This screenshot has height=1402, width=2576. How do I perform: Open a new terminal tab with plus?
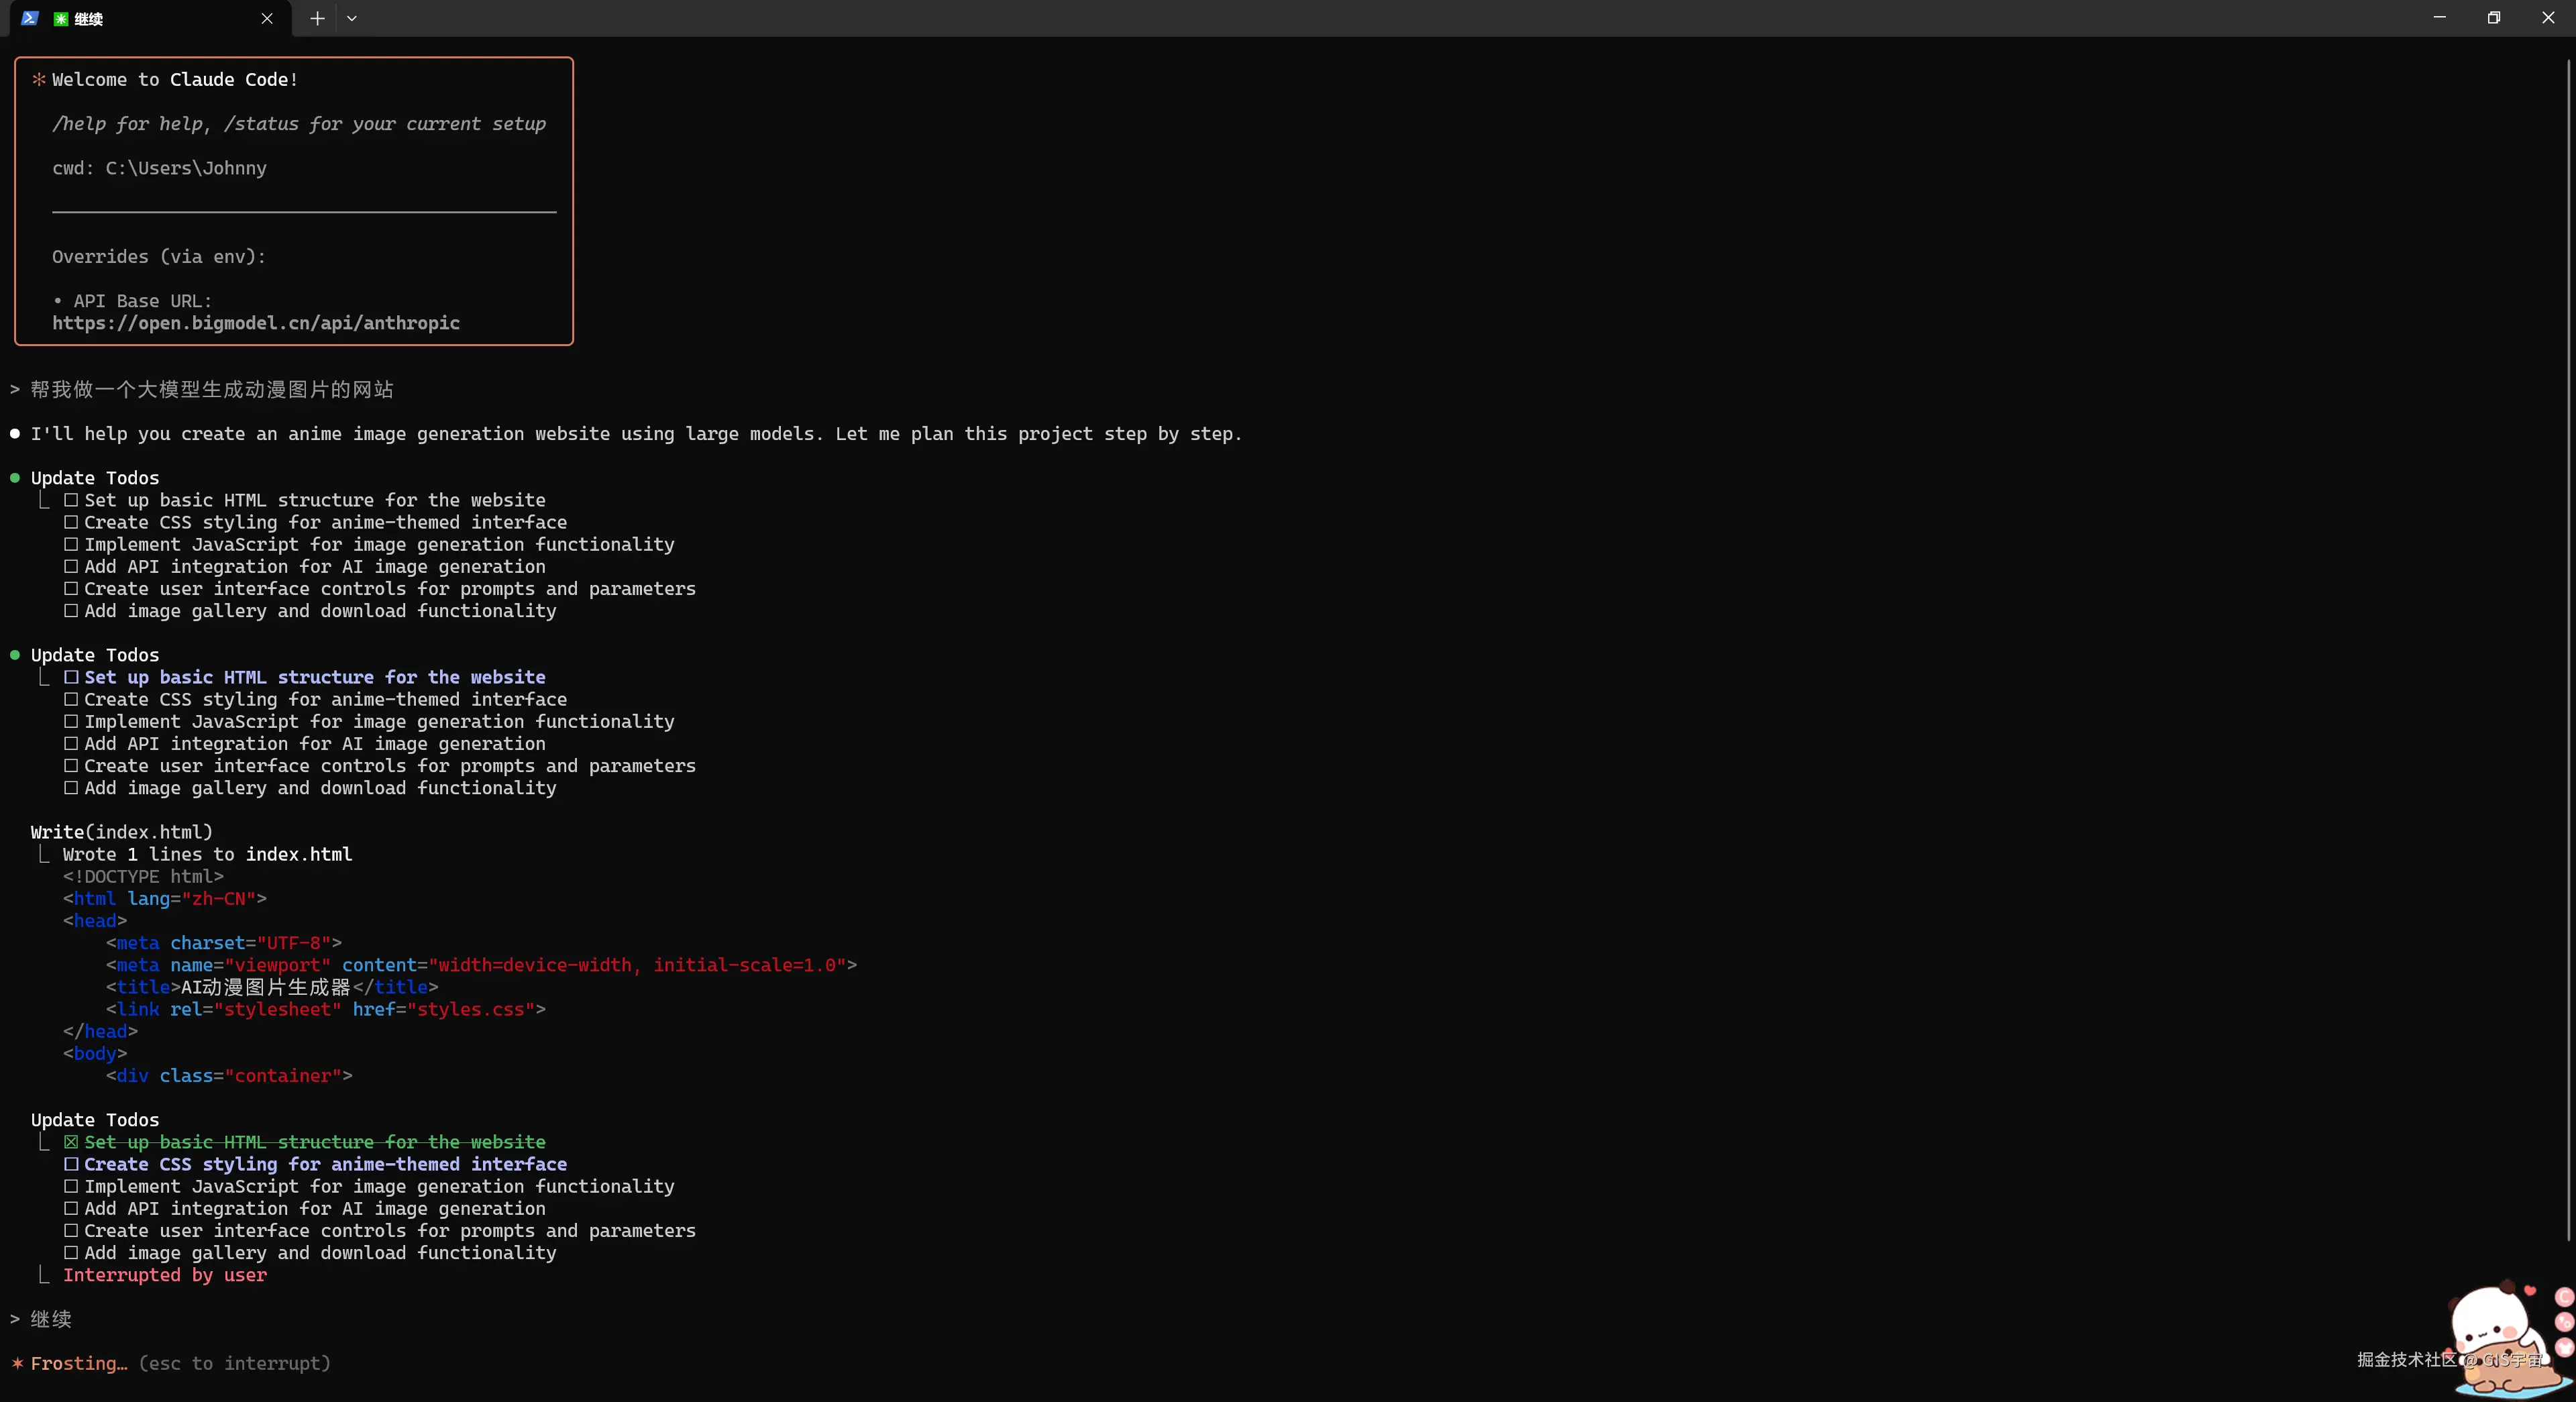point(317,18)
